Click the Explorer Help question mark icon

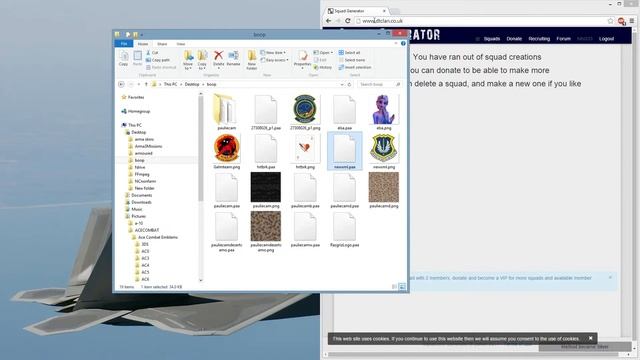tap(403, 43)
